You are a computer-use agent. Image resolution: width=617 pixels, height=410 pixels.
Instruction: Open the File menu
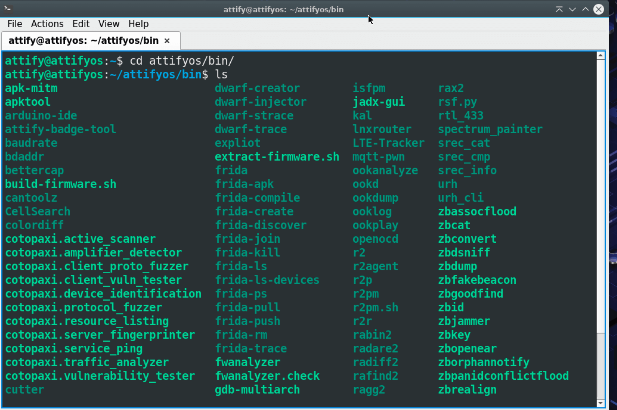pyautogui.click(x=15, y=24)
